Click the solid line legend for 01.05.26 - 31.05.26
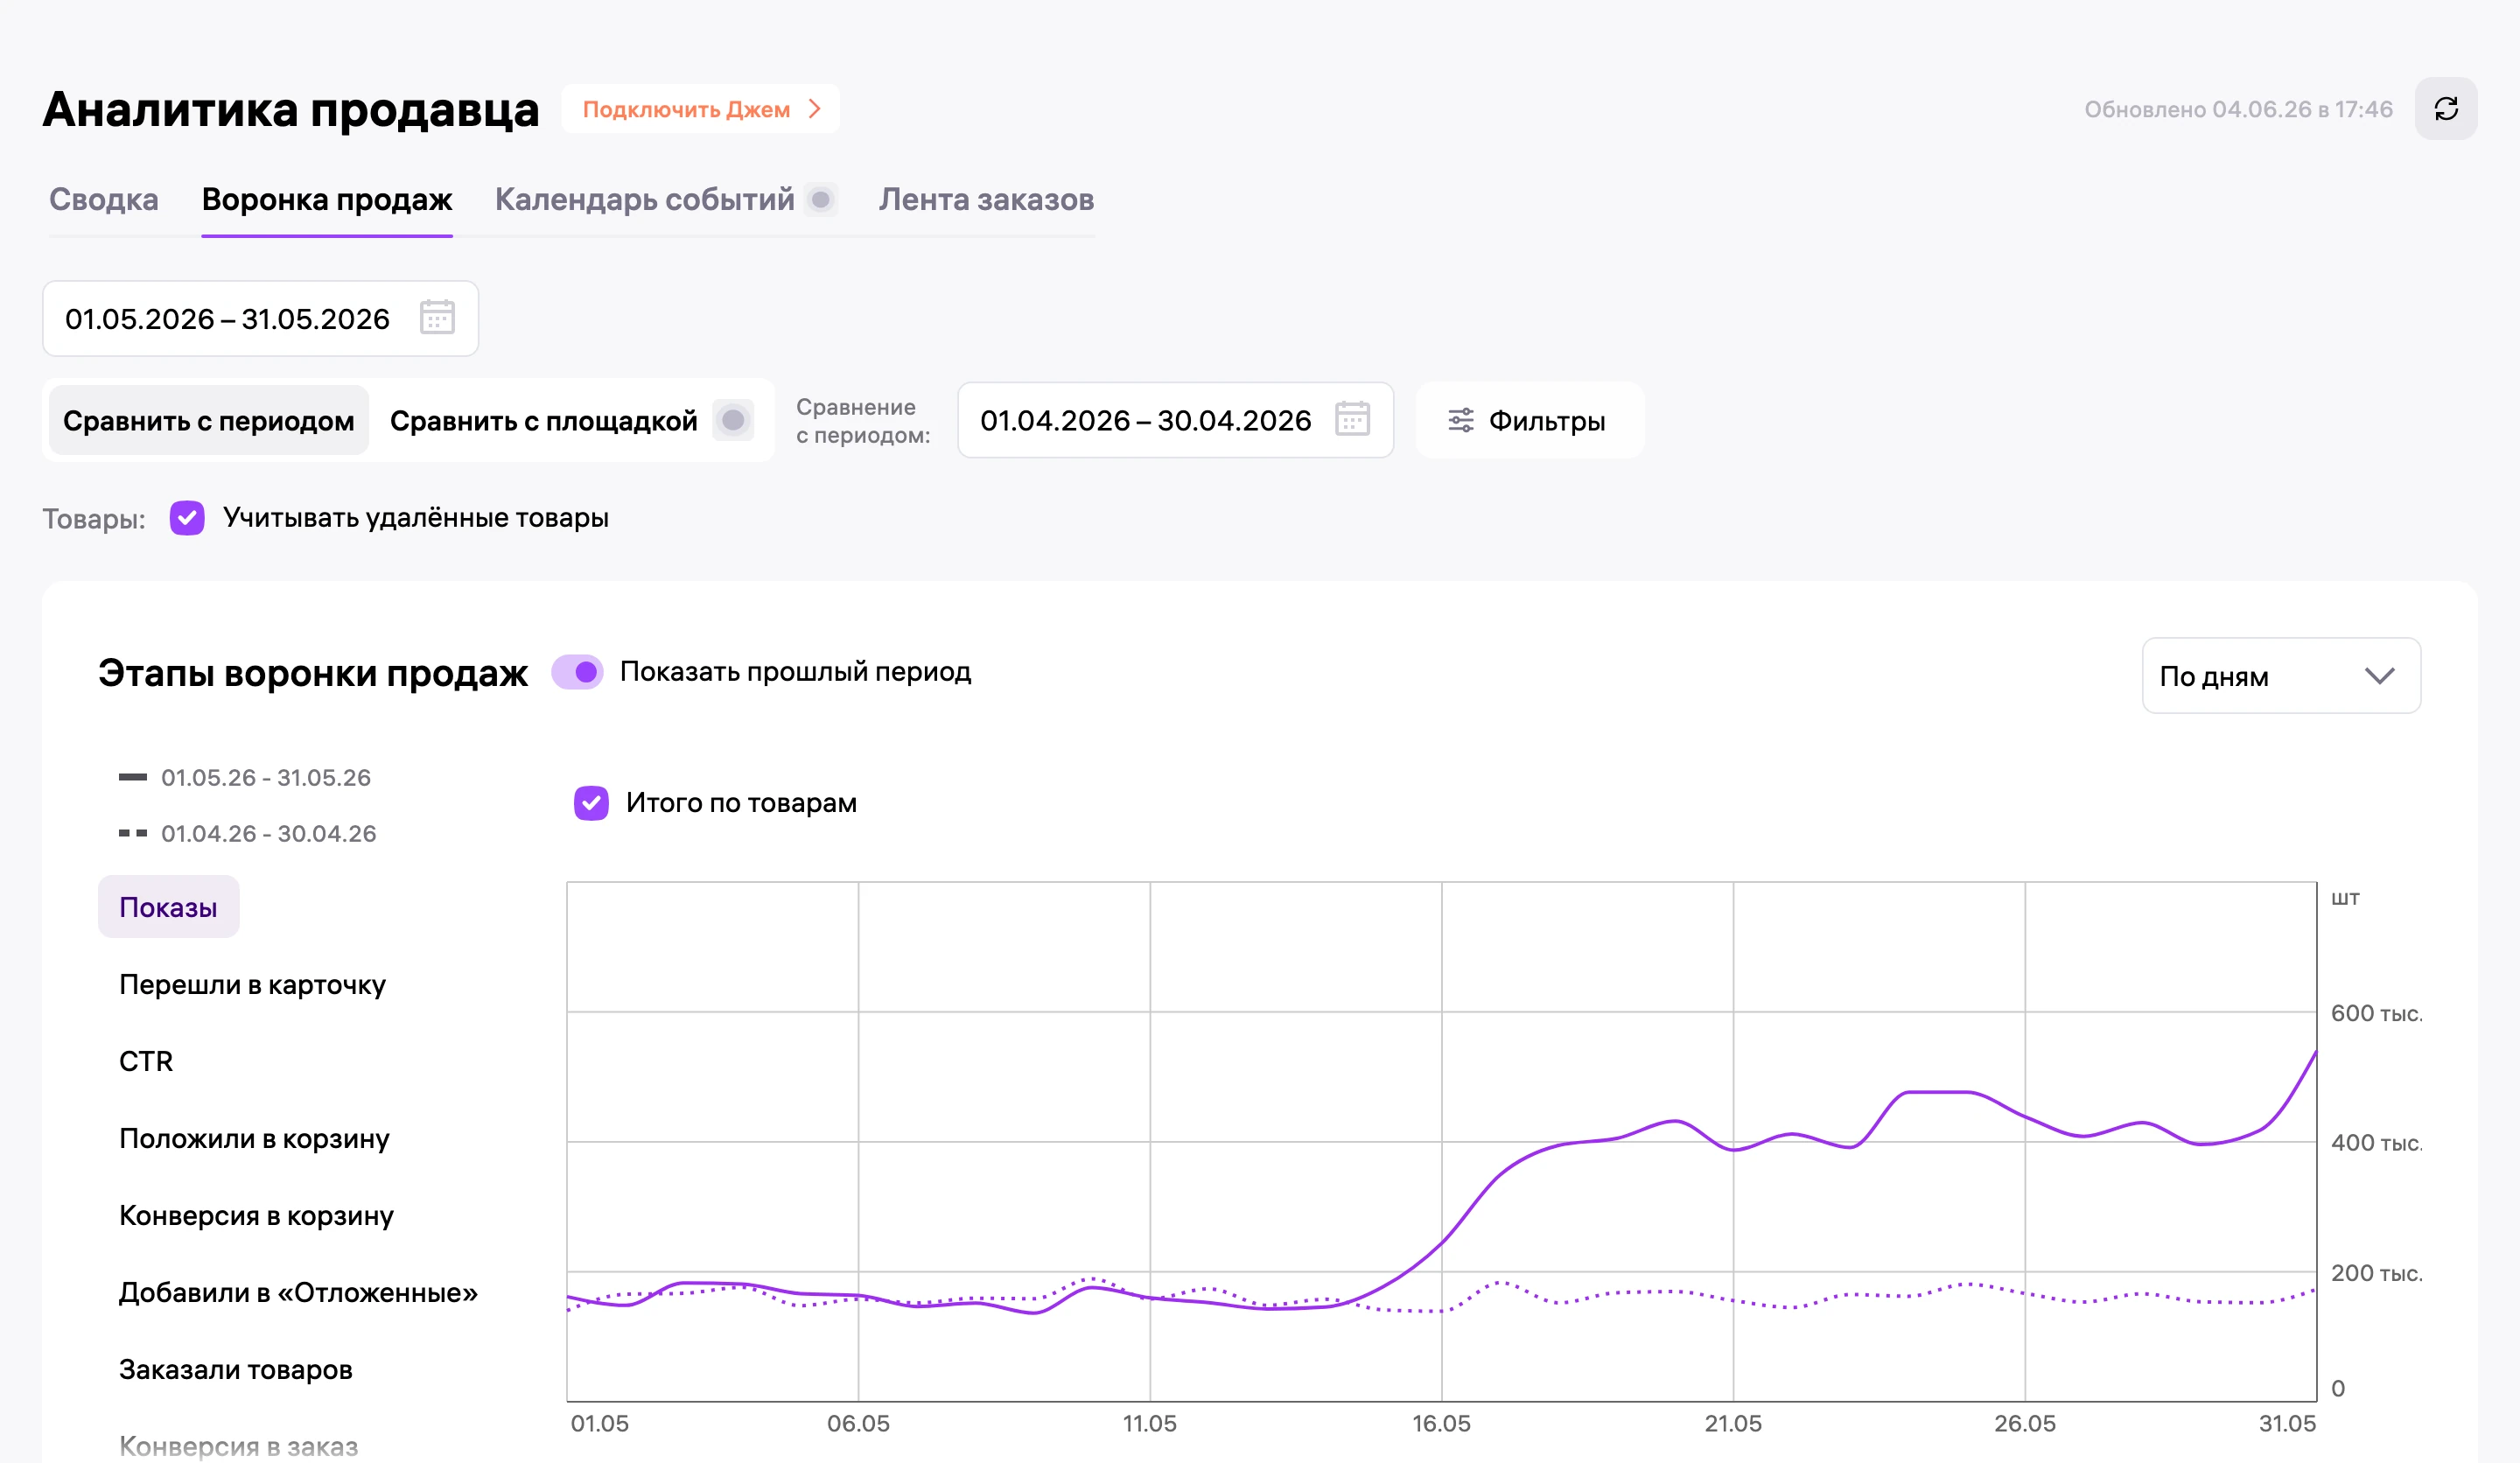Screen dimensions: 2520x1463 tap(133, 777)
